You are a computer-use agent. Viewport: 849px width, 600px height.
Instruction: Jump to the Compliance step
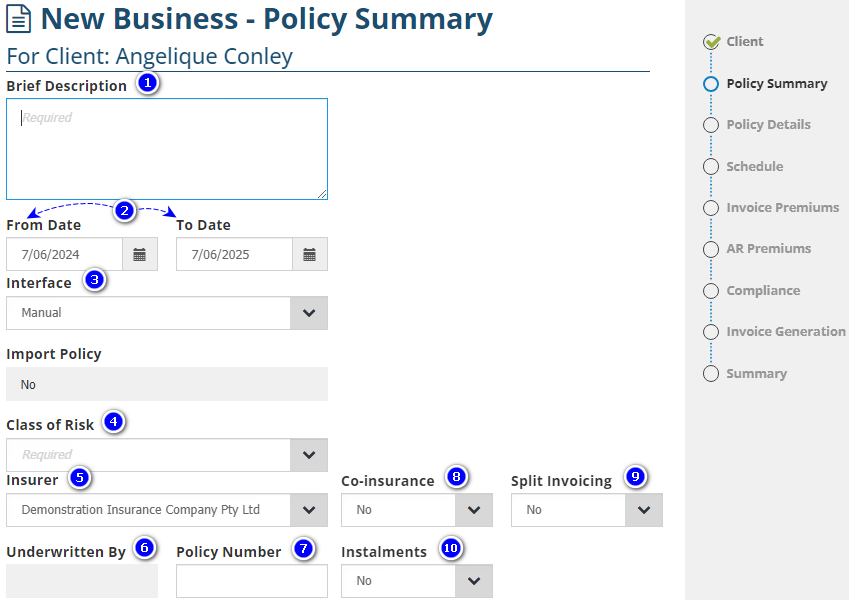763,291
